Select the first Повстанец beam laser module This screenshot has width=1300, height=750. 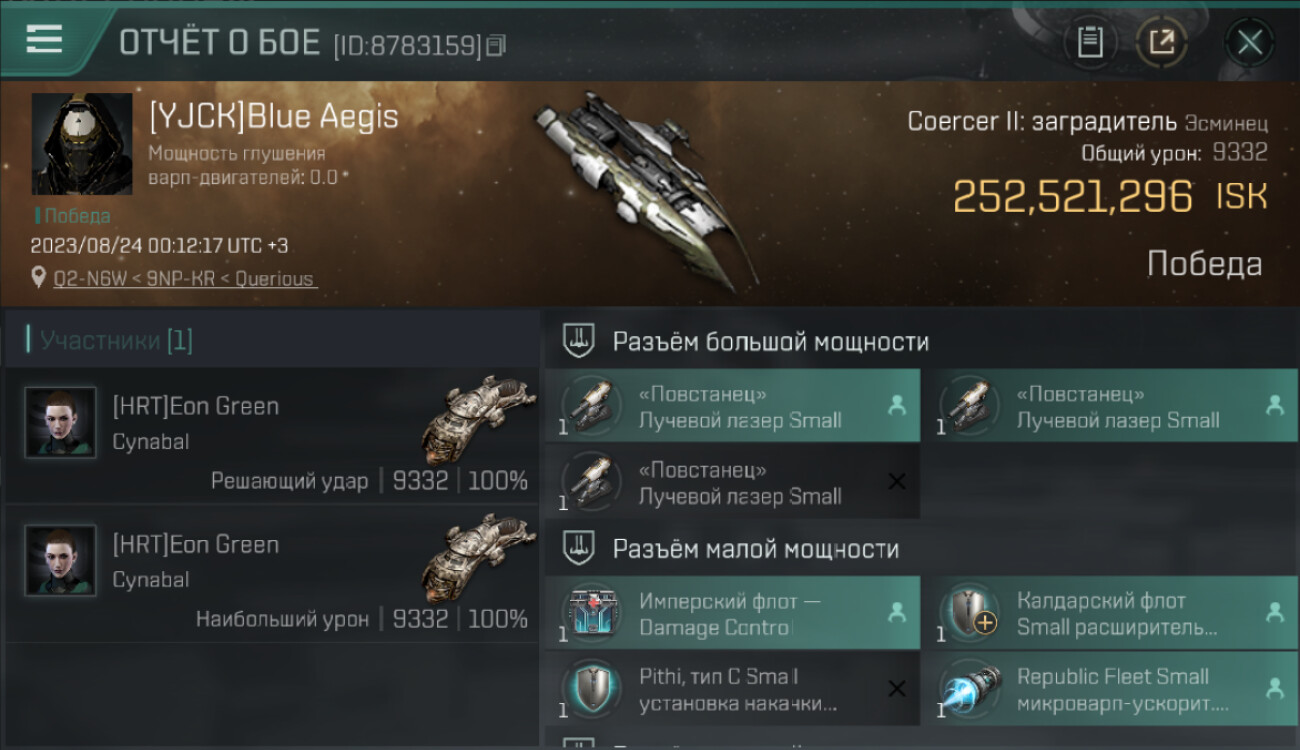tap(732, 406)
